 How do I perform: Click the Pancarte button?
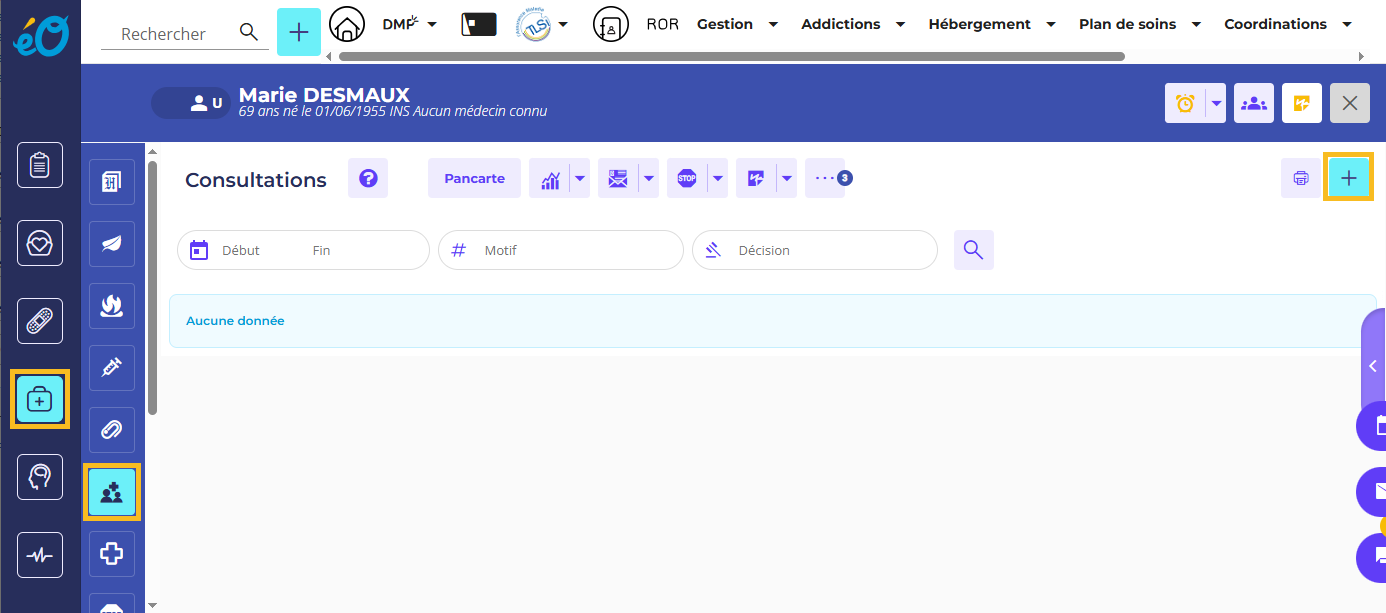pos(474,179)
